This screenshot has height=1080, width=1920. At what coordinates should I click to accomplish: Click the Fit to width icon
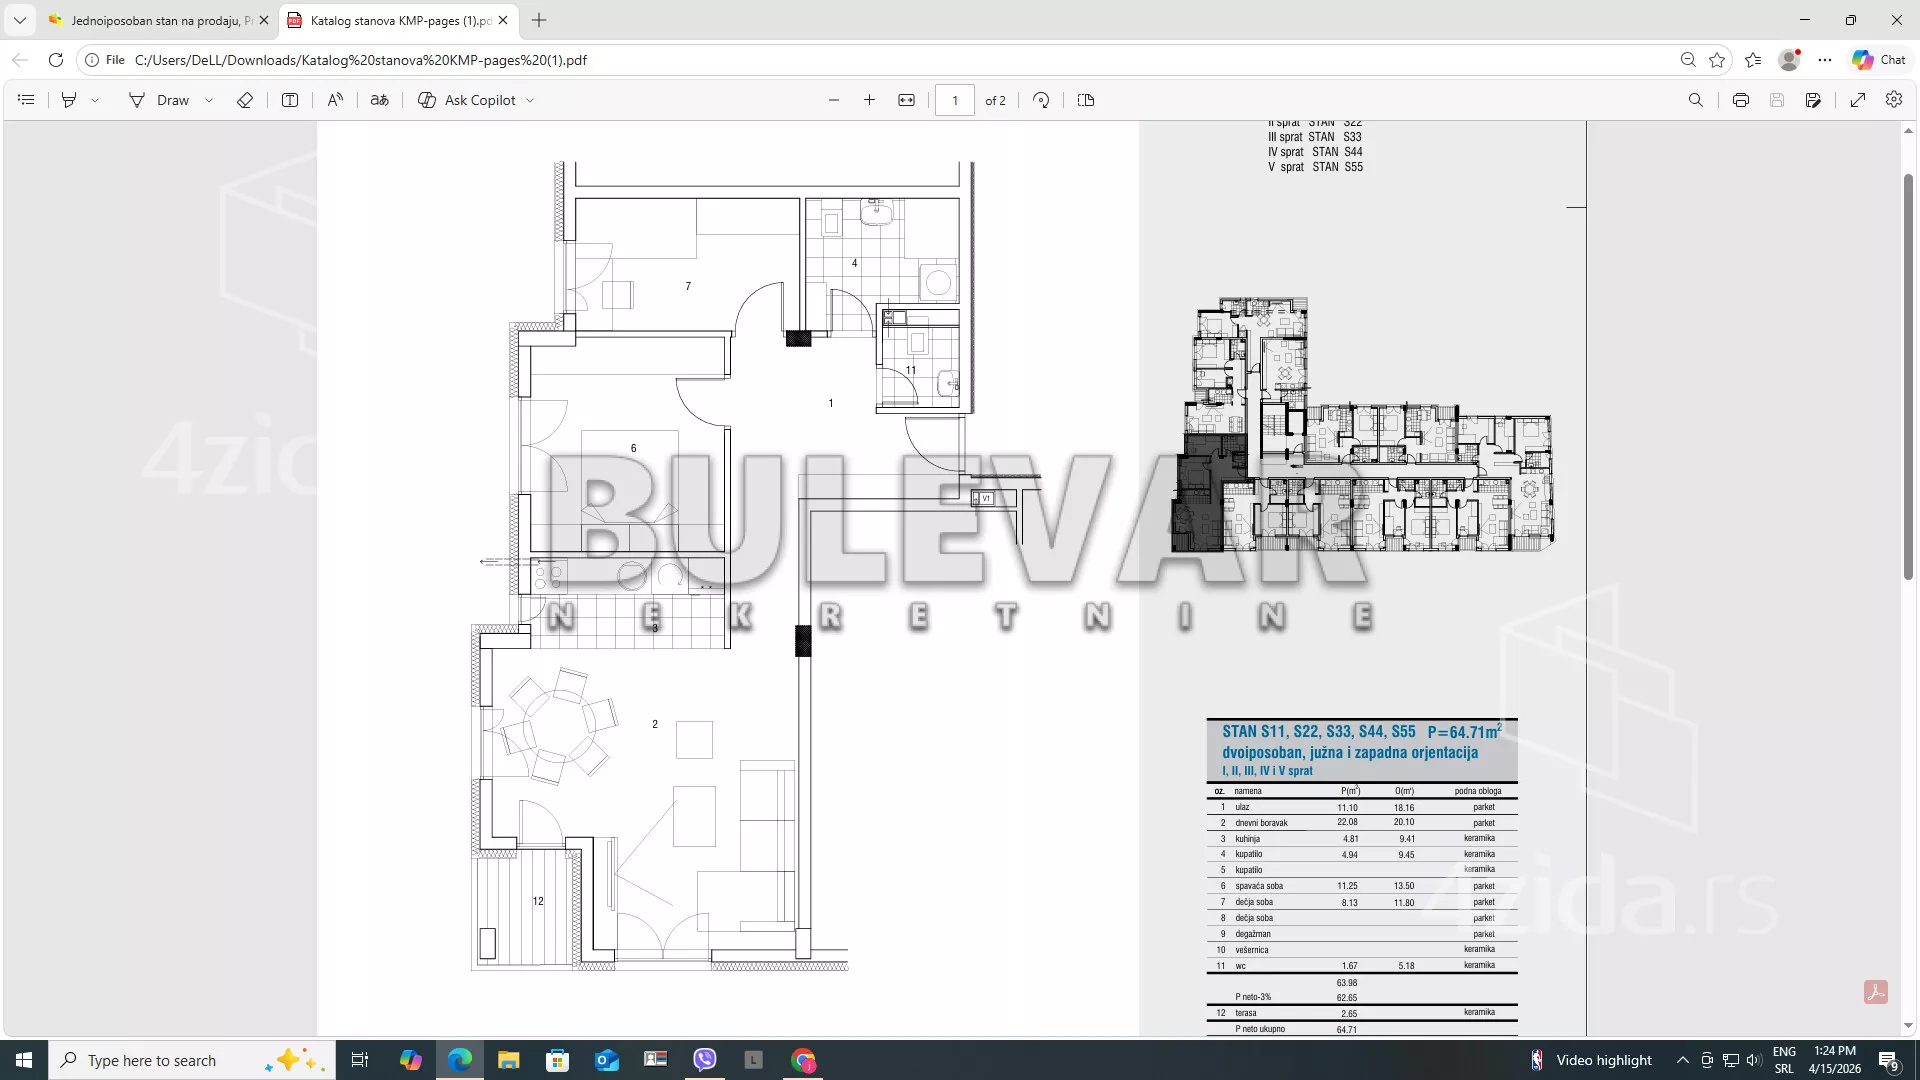[906, 100]
